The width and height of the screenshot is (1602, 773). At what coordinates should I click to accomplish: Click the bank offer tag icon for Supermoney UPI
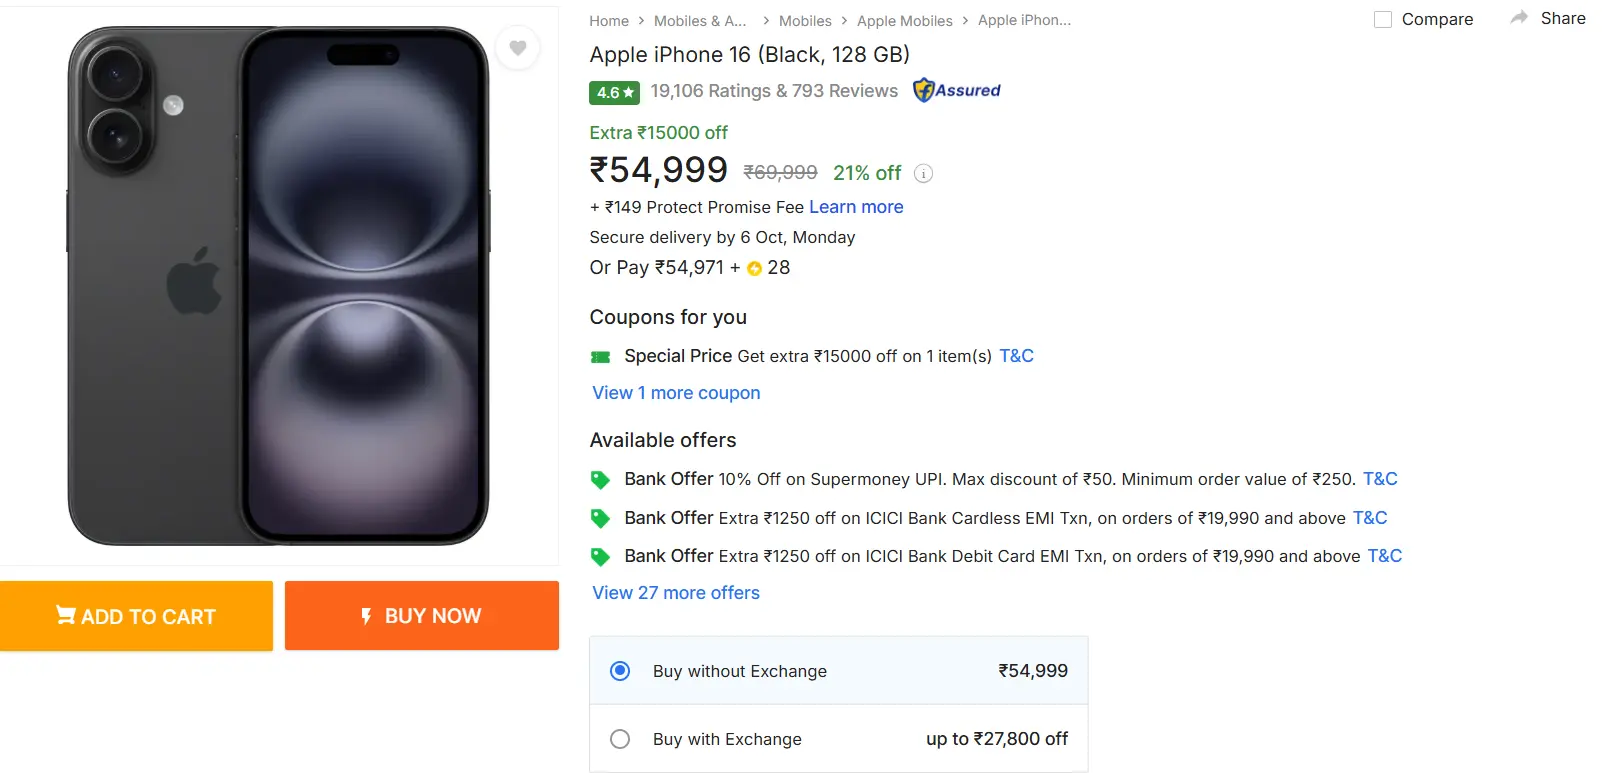point(600,479)
